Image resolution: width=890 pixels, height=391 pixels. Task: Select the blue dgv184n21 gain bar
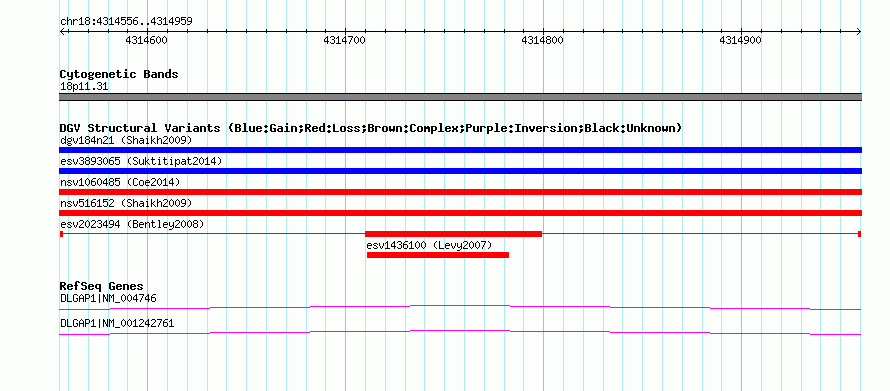[460, 150]
